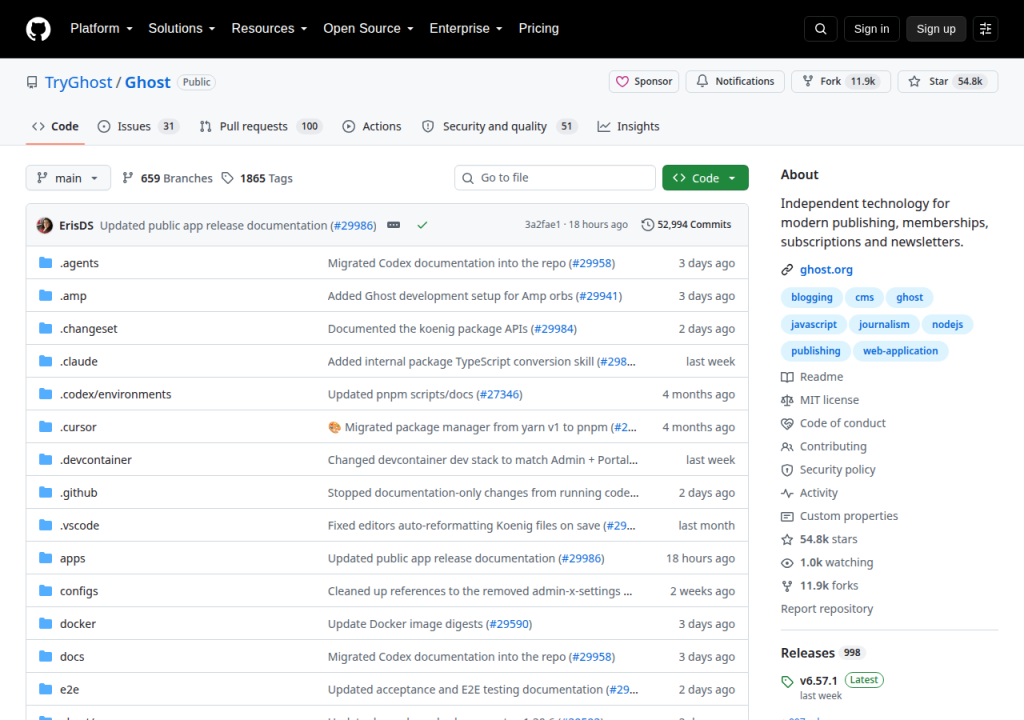This screenshot has width=1024, height=720.
Task: Expand the Platform menu
Action: pos(101,29)
